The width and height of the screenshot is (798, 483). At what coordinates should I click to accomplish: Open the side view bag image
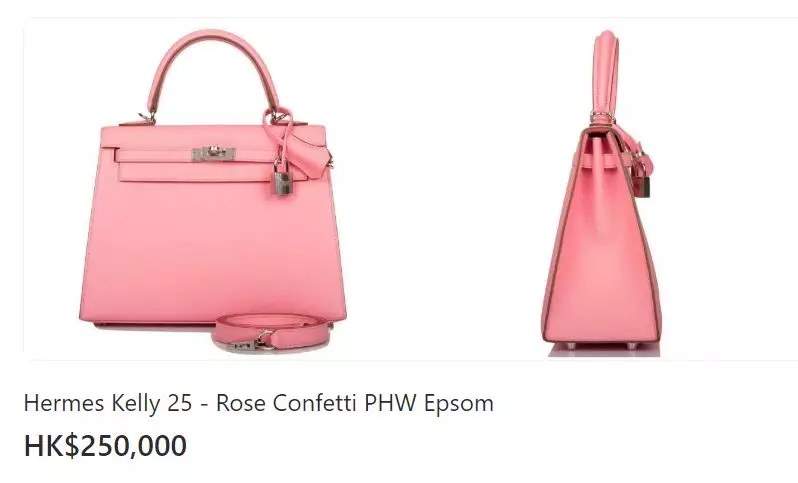pos(602,193)
